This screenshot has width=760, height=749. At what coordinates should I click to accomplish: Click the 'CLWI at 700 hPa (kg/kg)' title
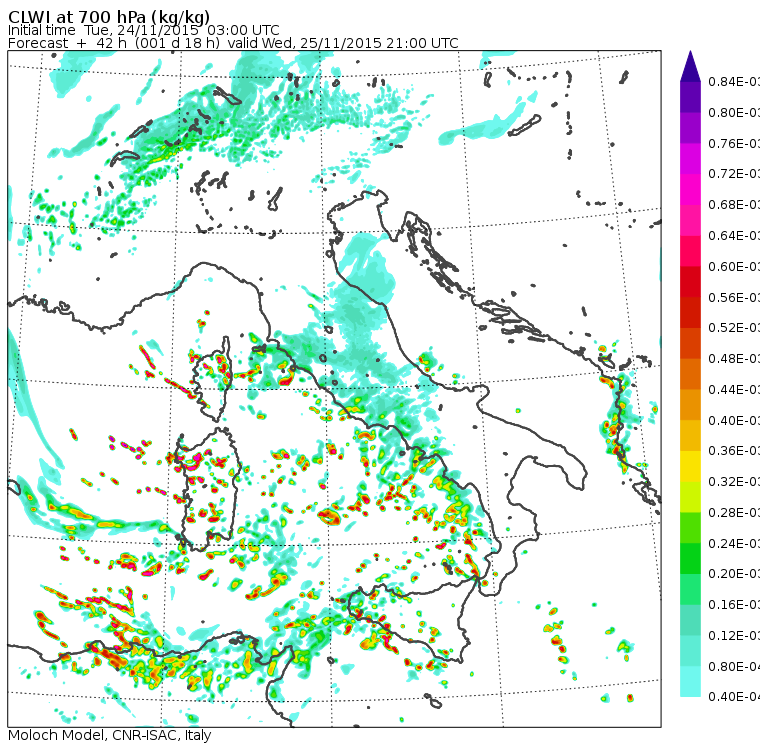pyautogui.click(x=109, y=17)
